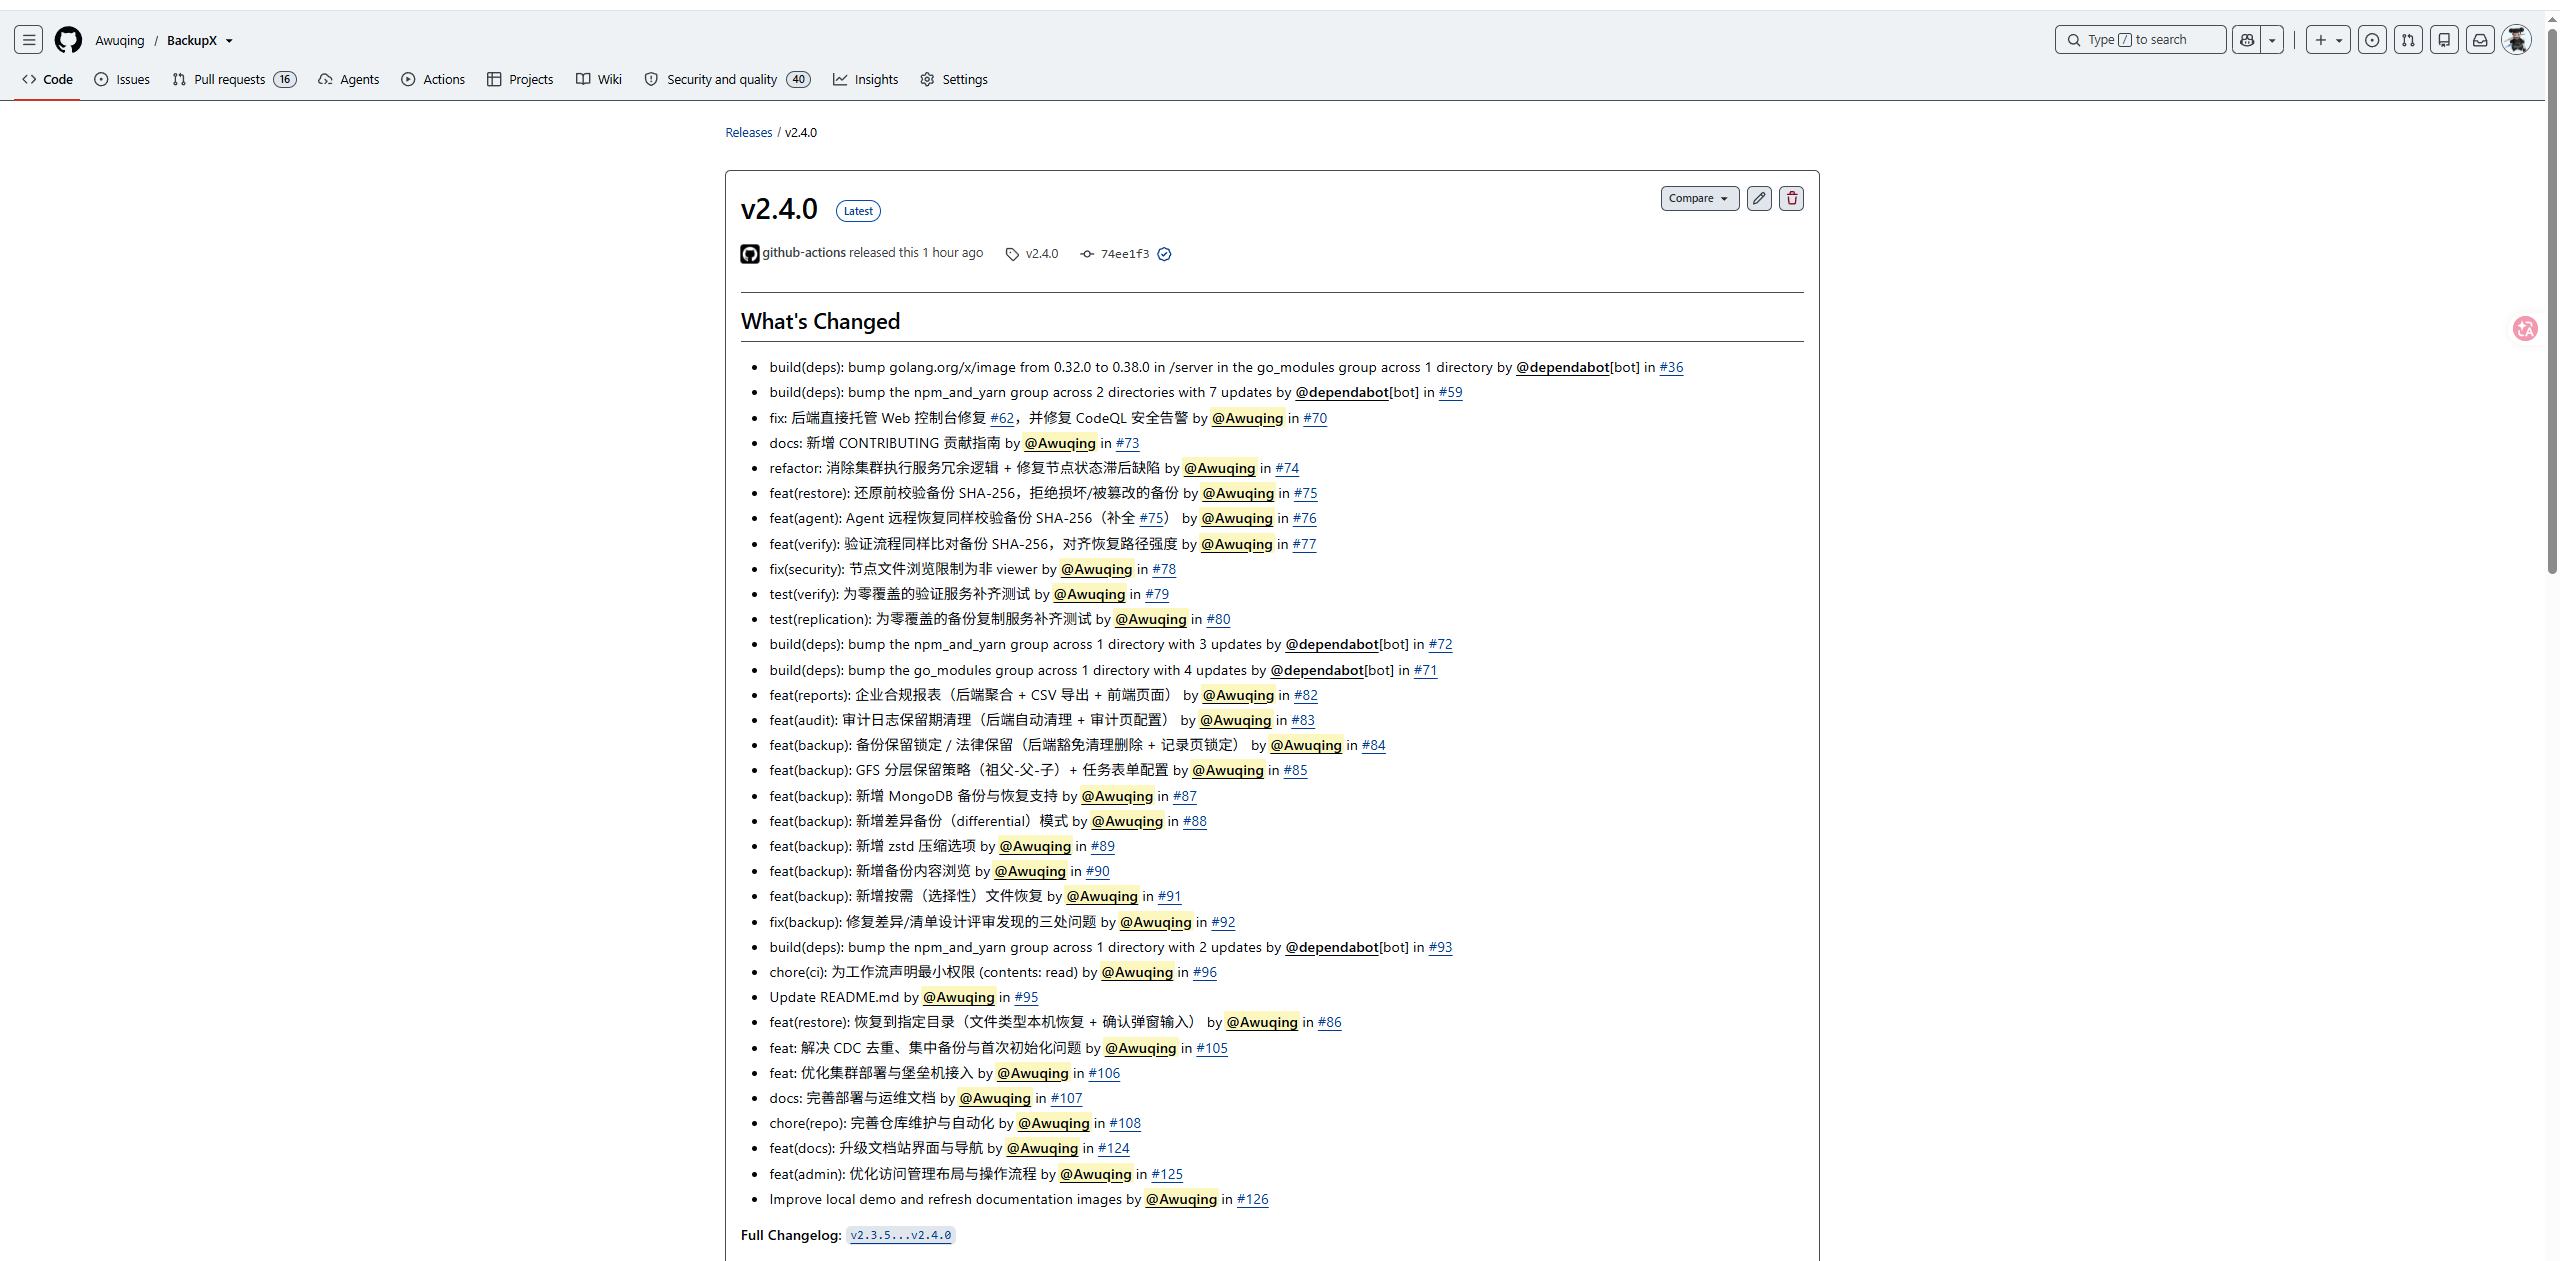Open @Awuqing mention in the #73 entry
Screen dimensions: 2560x1261
1060,443
